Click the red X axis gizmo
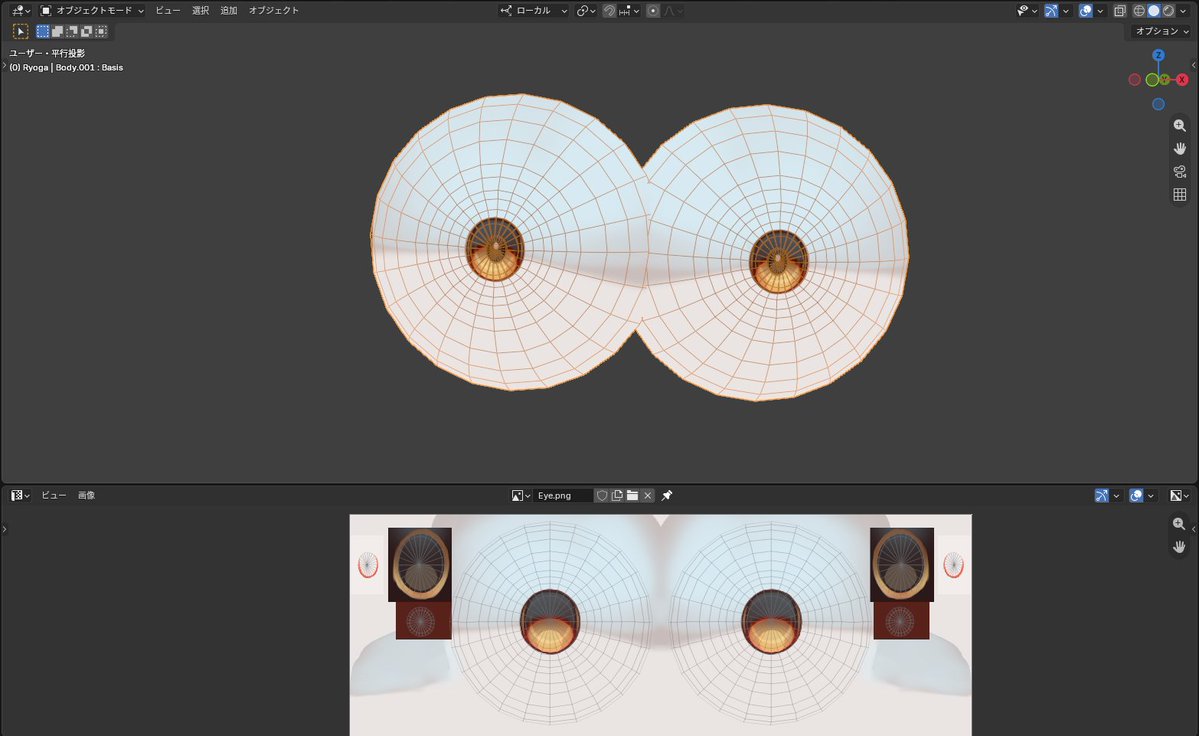 (1182, 79)
